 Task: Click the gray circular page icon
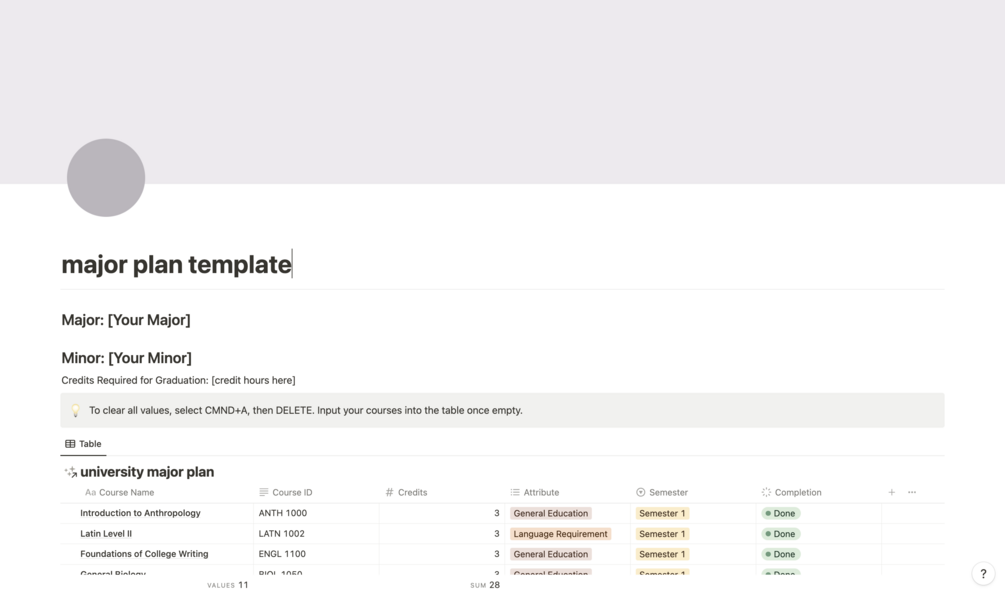(x=106, y=178)
